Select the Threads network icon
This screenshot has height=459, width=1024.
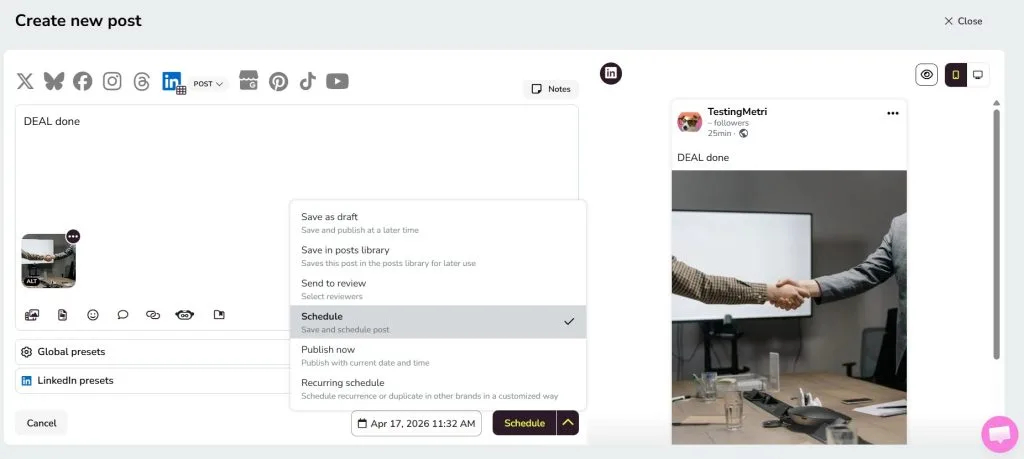pos(142,81)
